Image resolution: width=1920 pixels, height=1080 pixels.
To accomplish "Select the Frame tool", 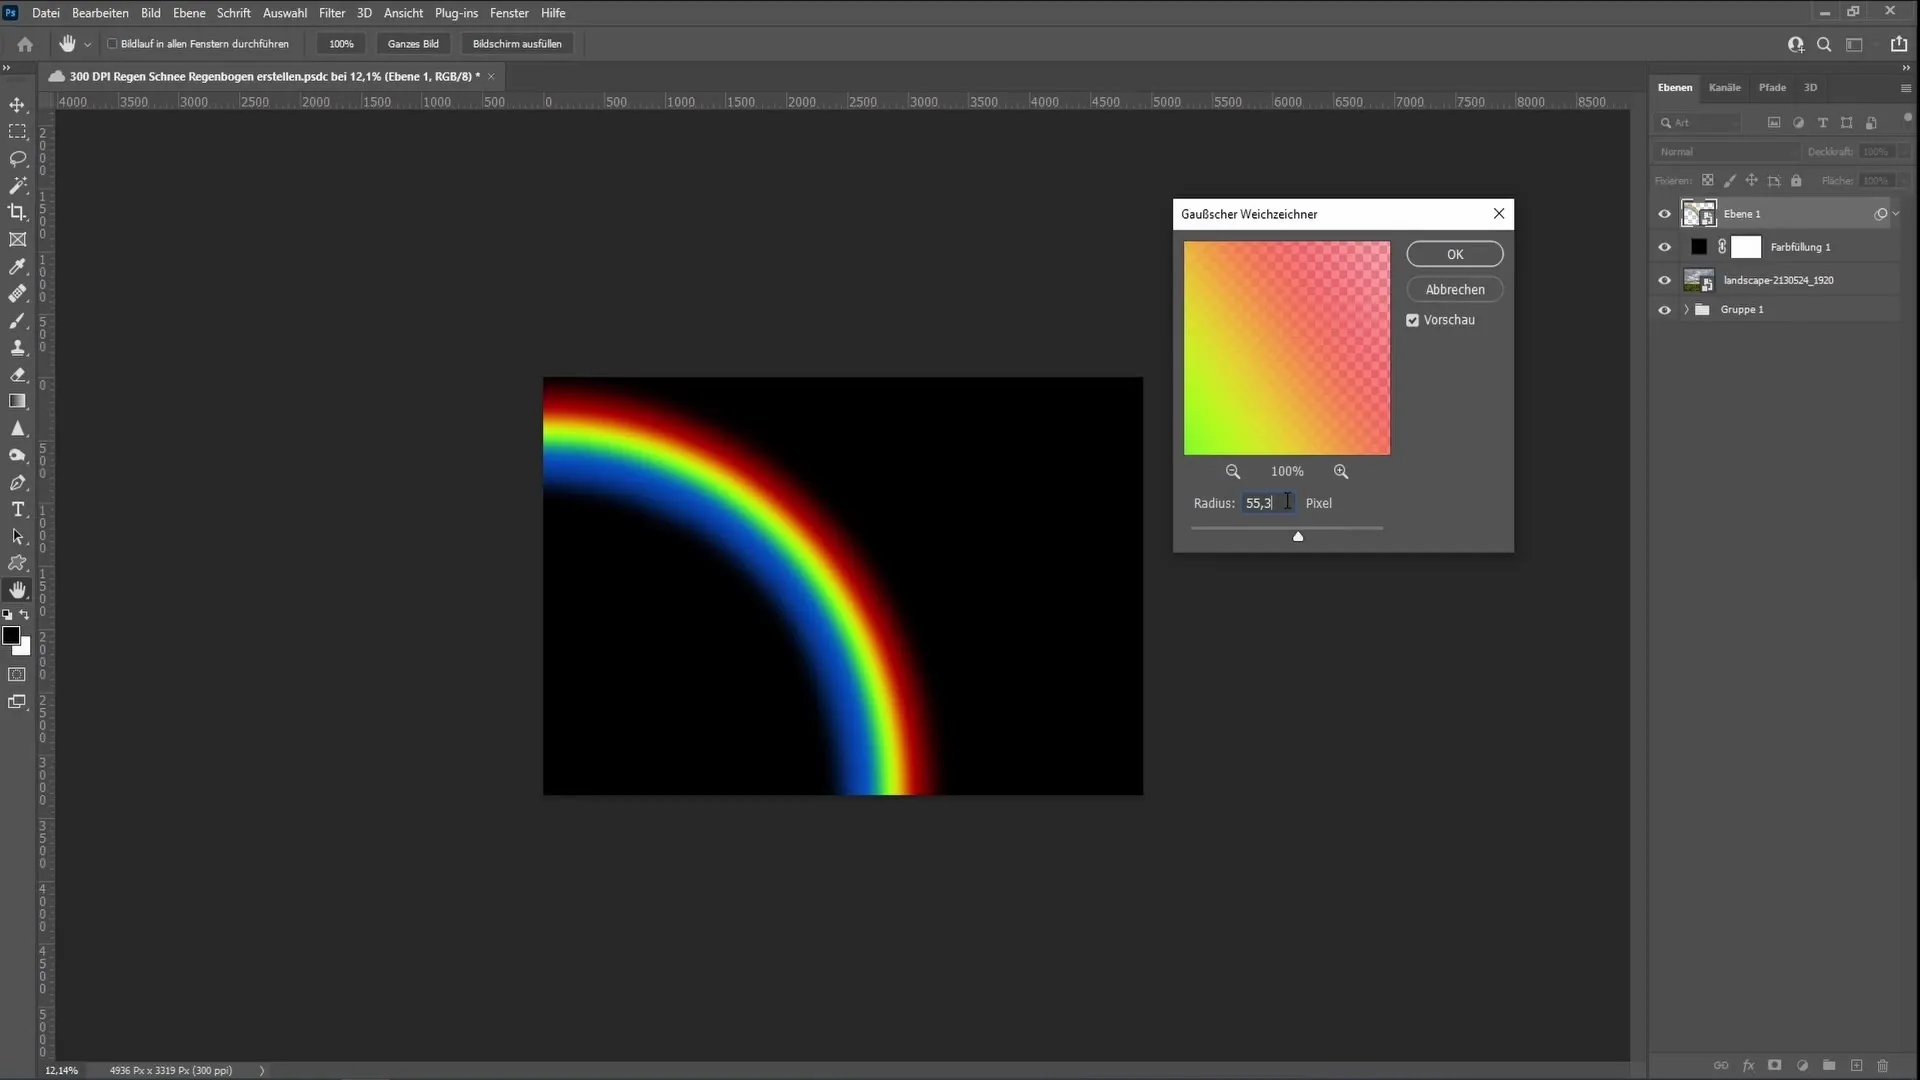I will (x=17, y=239).
